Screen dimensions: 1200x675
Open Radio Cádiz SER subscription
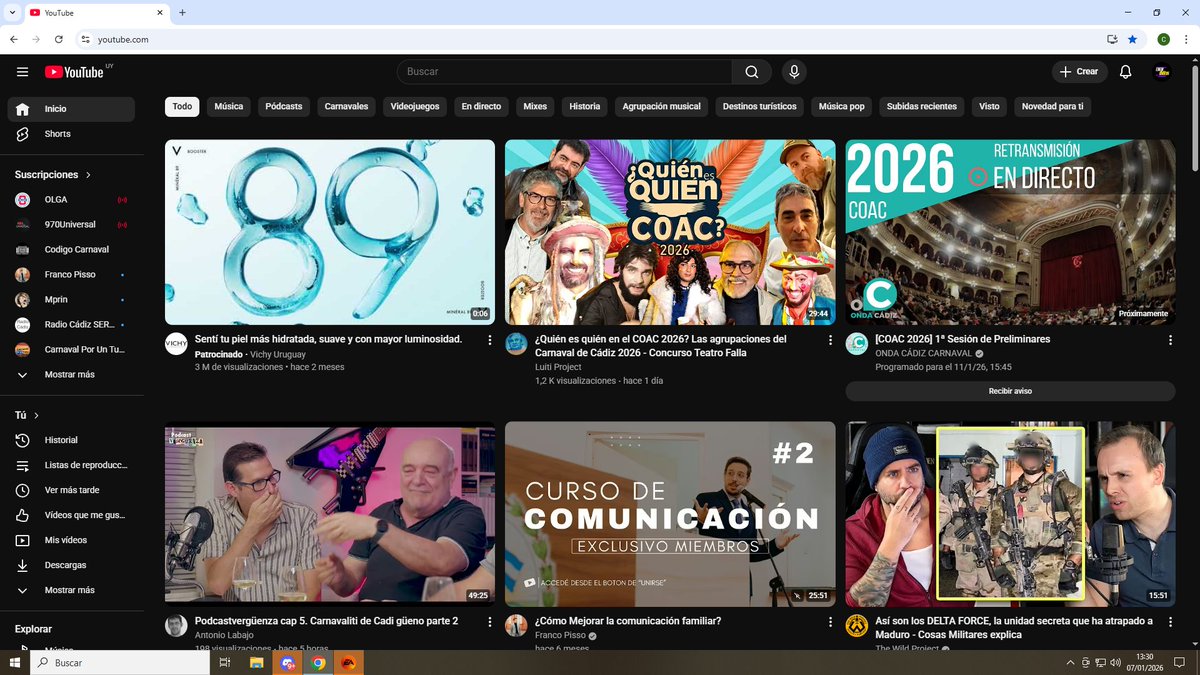pyautogui.click(x=71, y=324)
